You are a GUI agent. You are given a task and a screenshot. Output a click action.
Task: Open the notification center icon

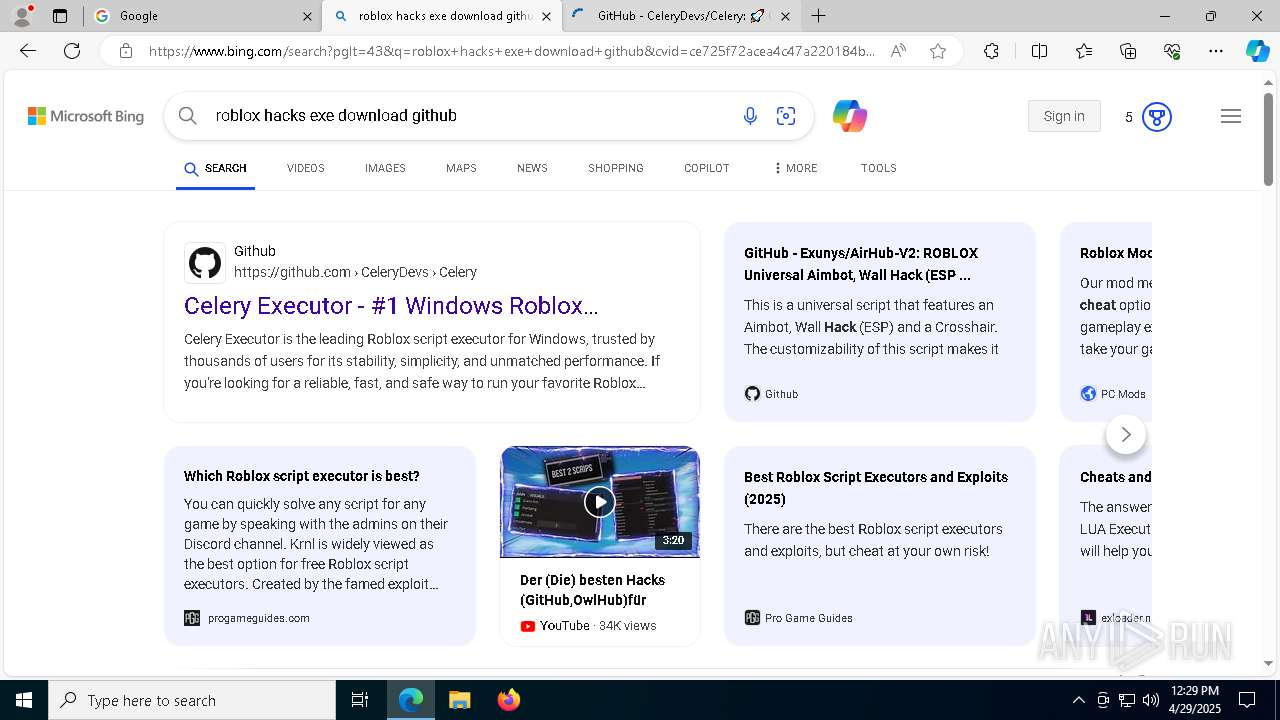pos(1247,700)
